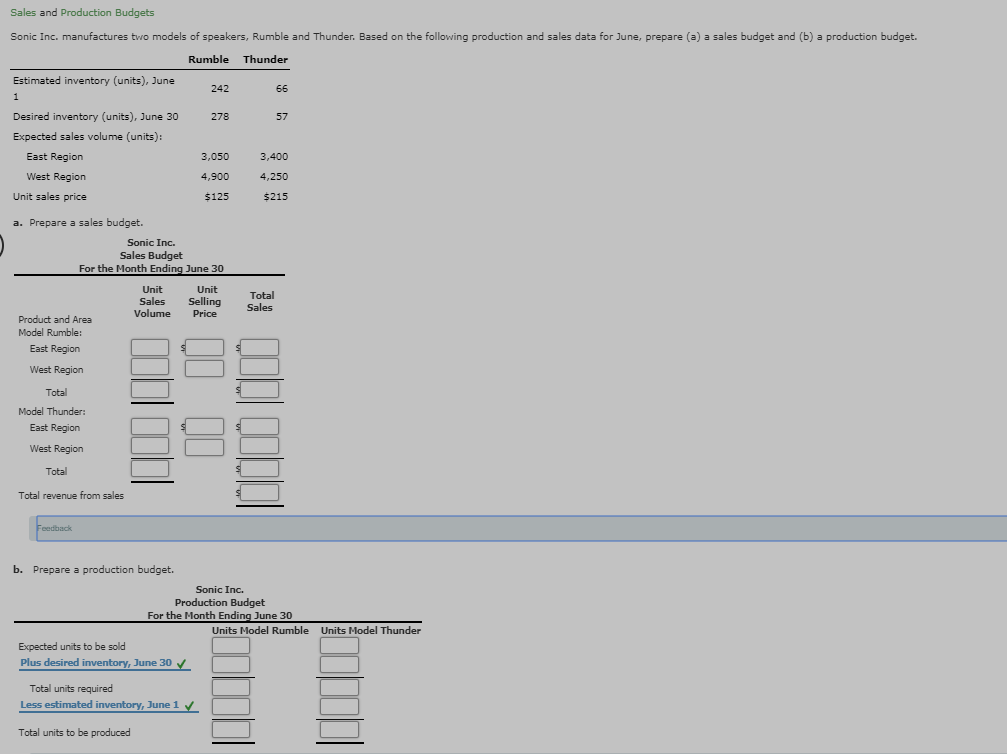Click the expected units to be sold Thunder field
Viewport: 1007px width, 754px height.
coord(339,645)
